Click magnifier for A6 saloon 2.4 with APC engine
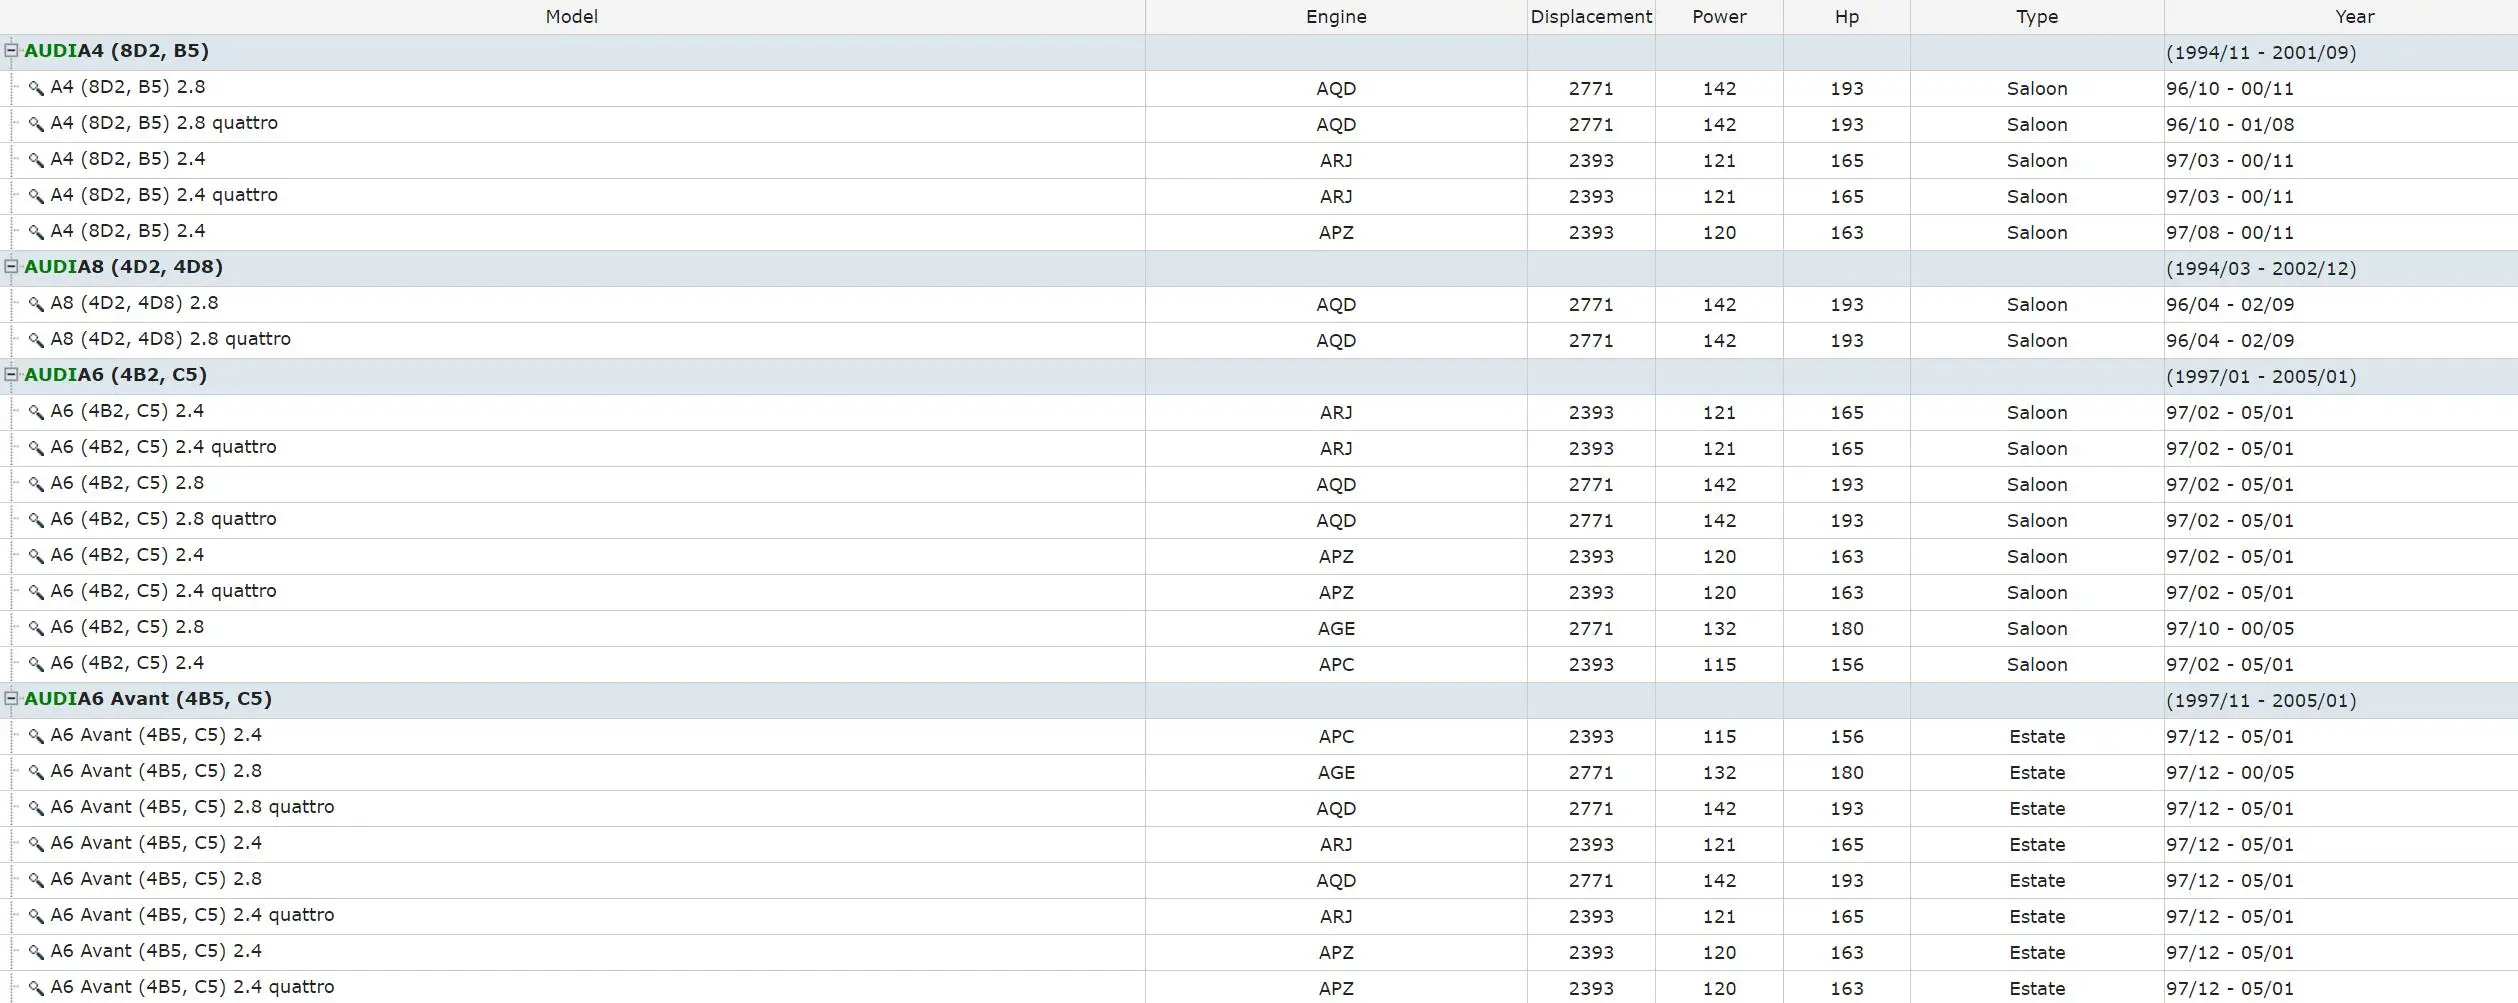This screenshot has width=2518, height=1003. click(36, 664)
